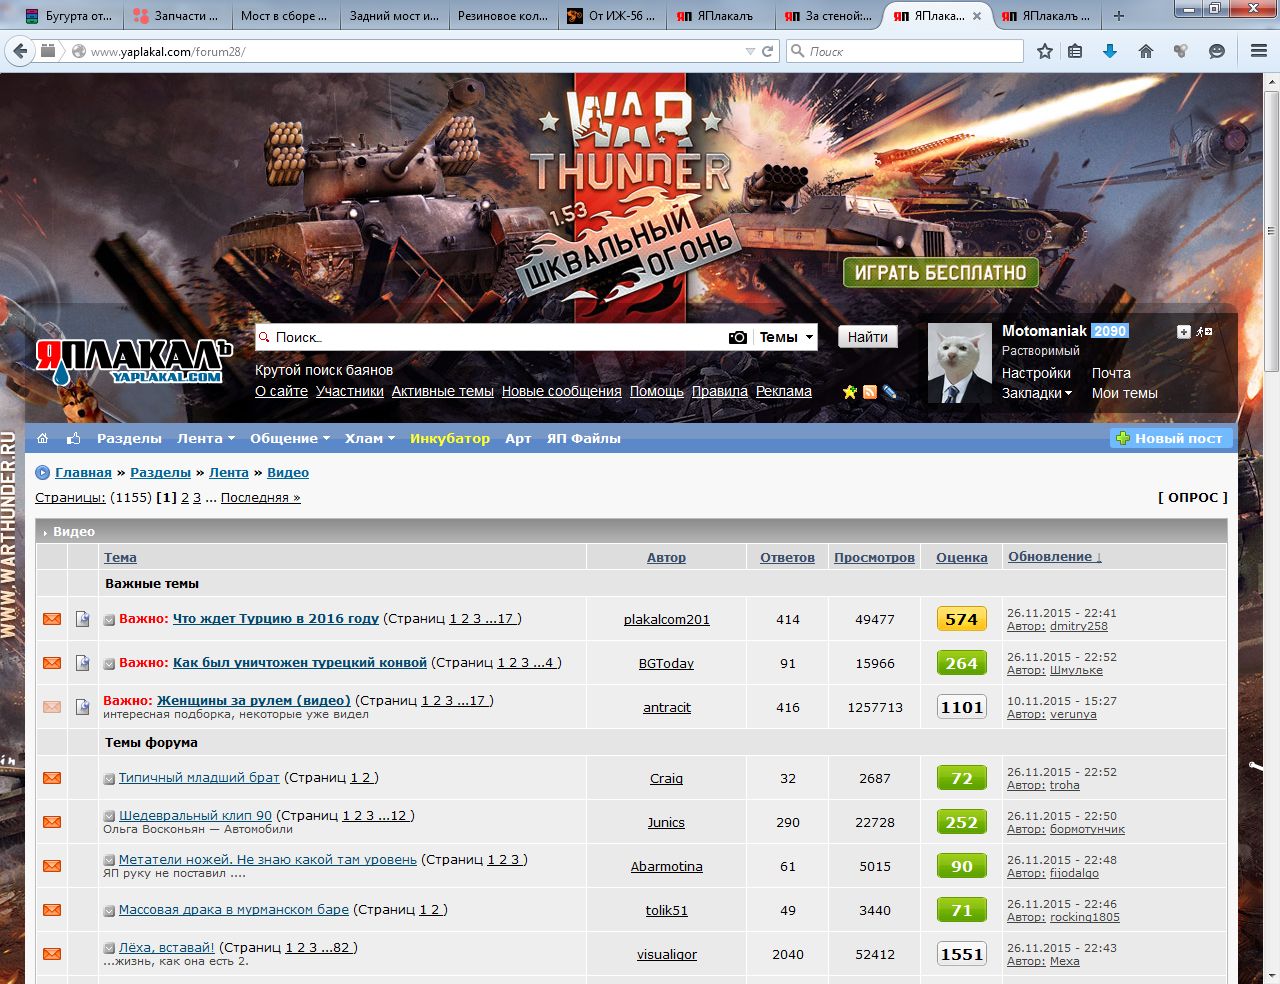Open the Настройки link in user panel

click(1036, 373)
